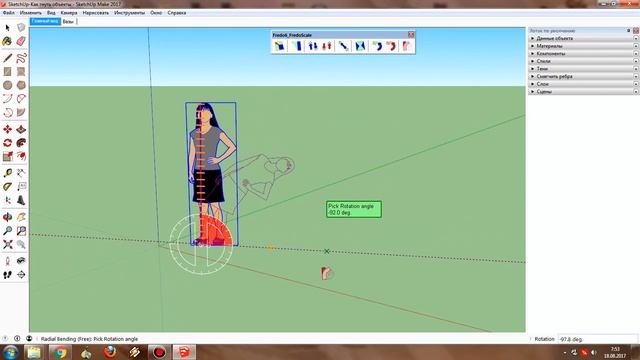Open the Нарисовать menu
Screen dimensions: 640x360
(x=96, y=13)
